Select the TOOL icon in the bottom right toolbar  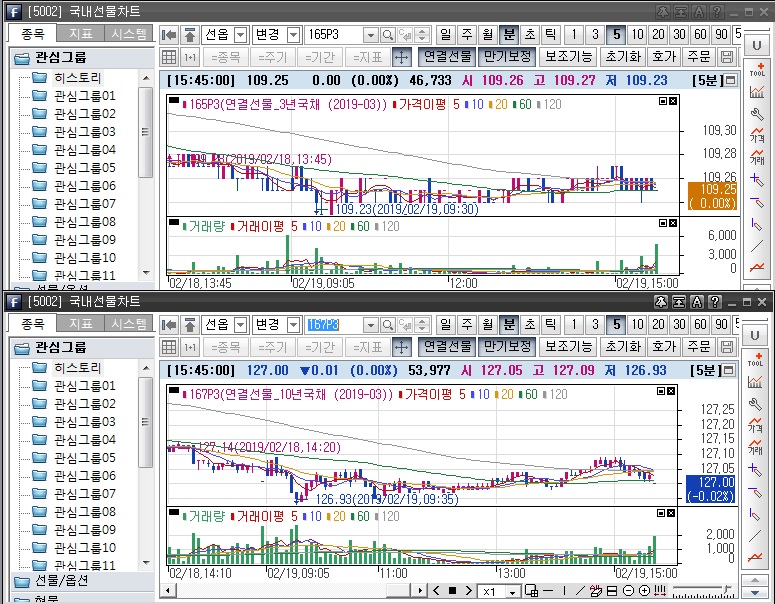pos(757,361)
